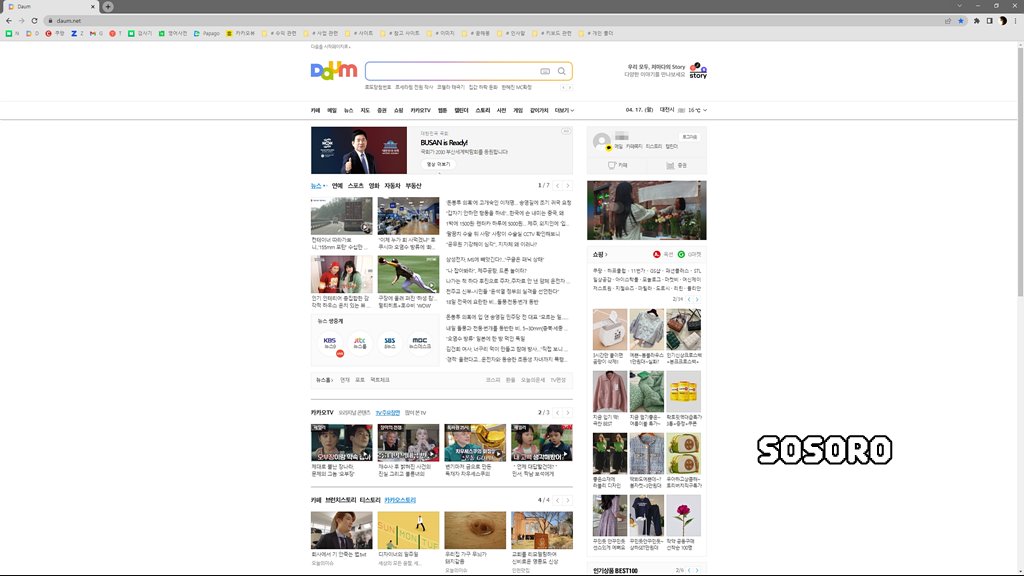
Task: Open the Z bookmark in bookmarks bar
Action: coord(77,33)
